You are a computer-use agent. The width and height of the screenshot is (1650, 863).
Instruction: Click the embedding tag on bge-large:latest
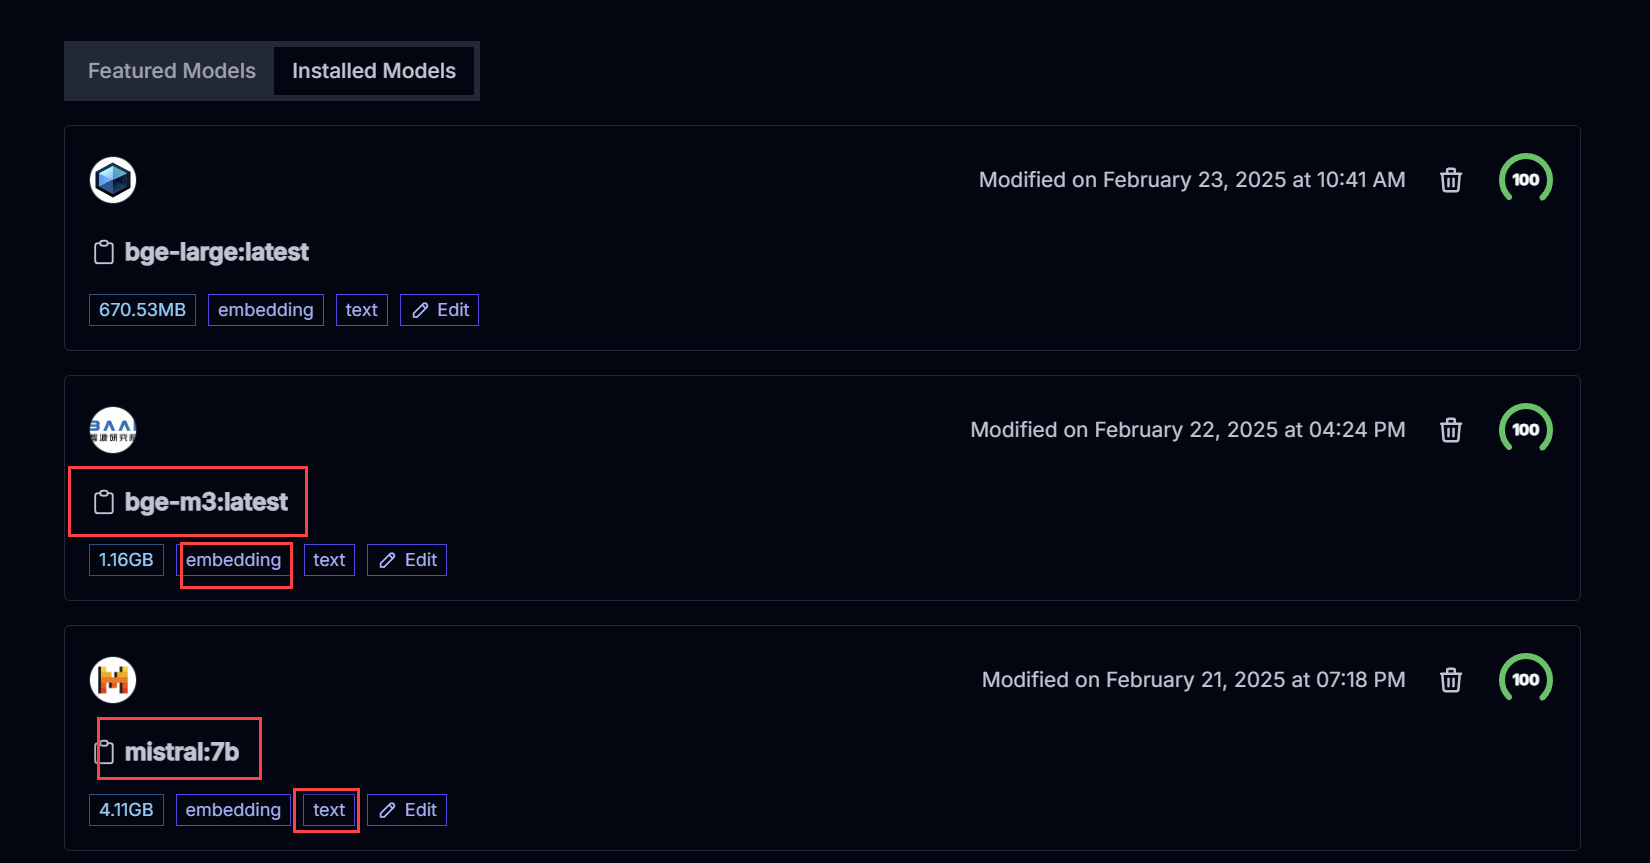[265, 310]
